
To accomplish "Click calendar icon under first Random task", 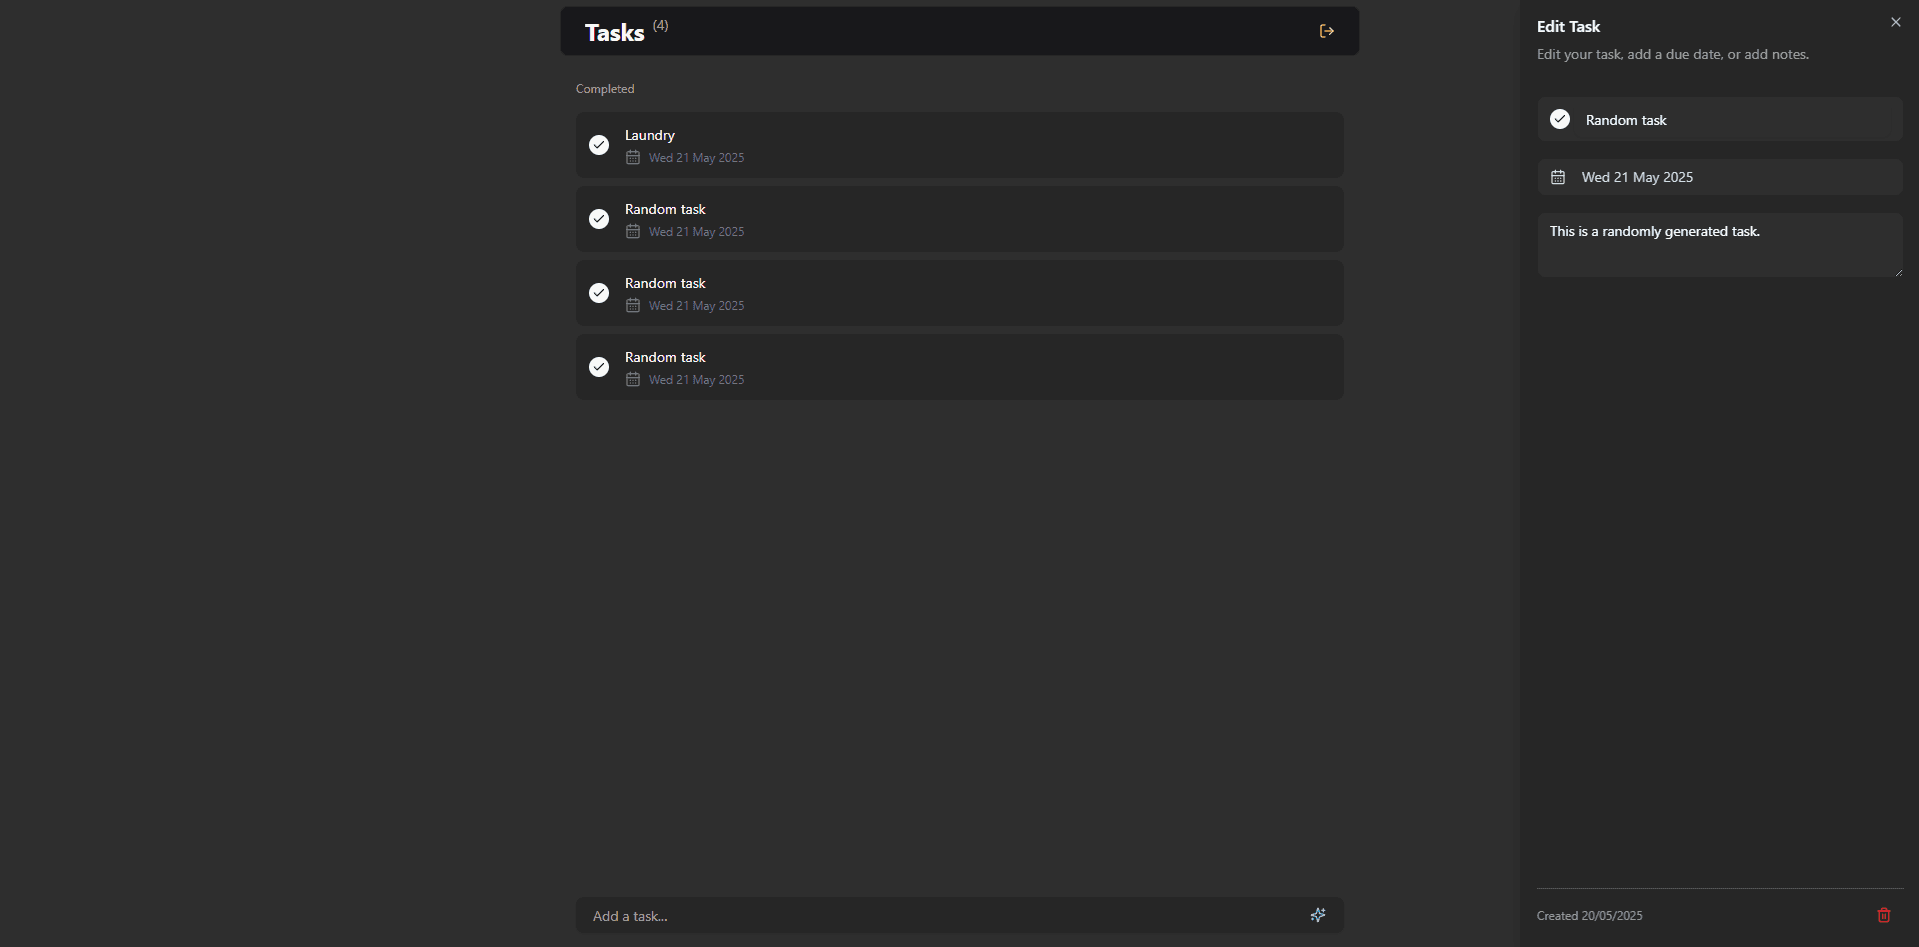I will pos(633,232).
